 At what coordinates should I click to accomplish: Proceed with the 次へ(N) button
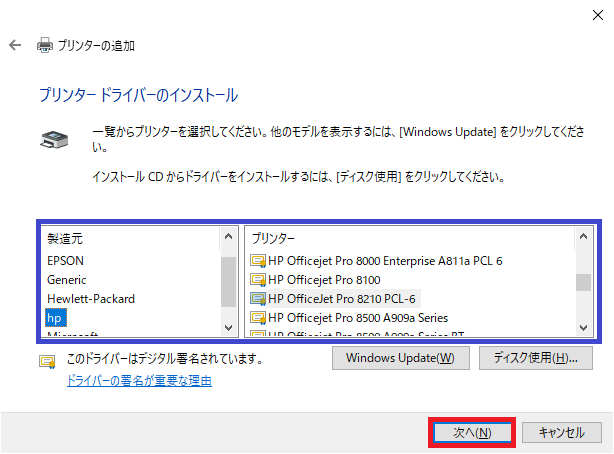[472, 432]
